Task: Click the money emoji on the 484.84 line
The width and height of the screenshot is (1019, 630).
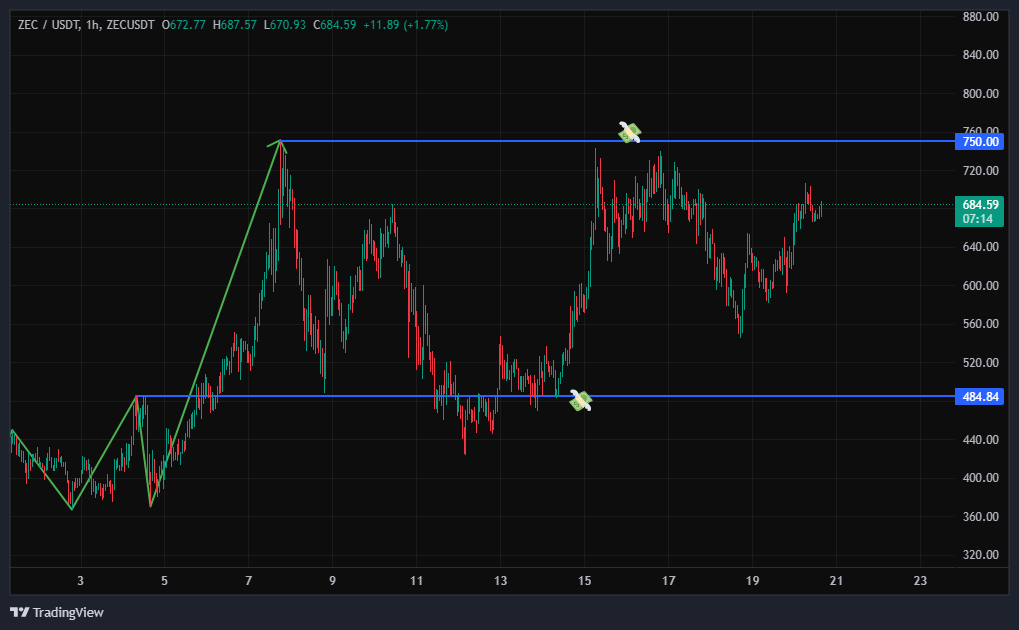Action: pos(581,400)
